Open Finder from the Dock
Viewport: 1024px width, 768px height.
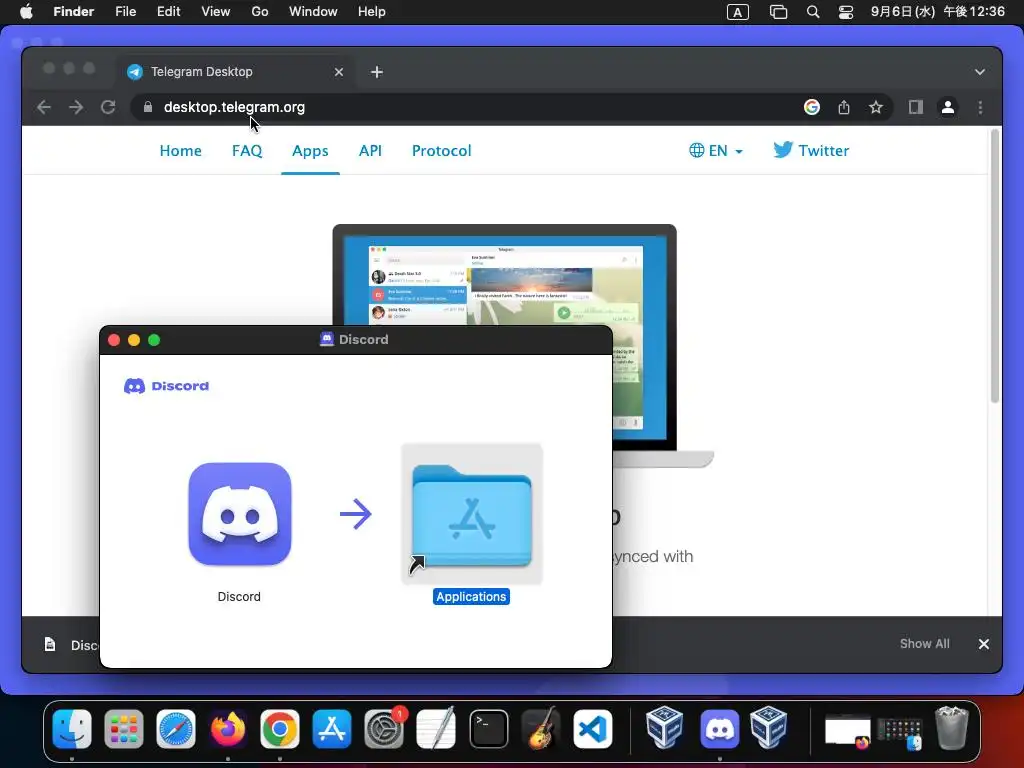pyautogui.click(x=72, y=728)
